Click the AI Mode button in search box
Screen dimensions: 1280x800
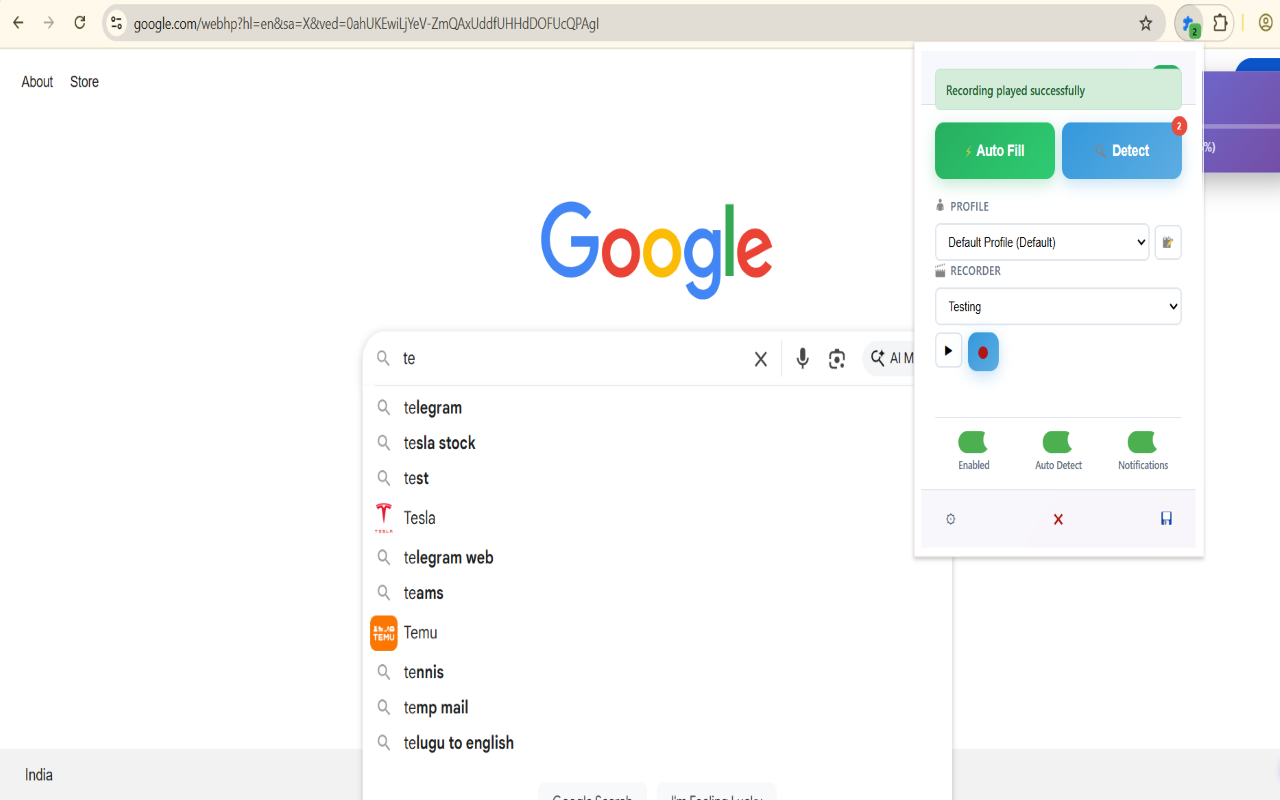pos(890,358)
